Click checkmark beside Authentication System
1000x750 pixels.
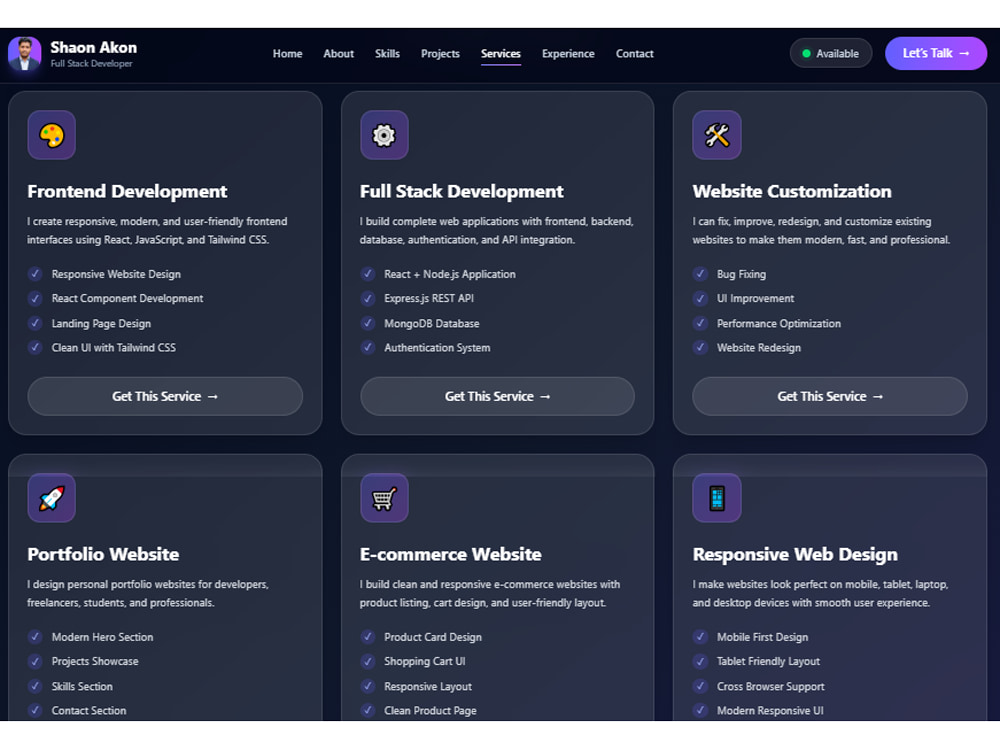coord(367,347)
